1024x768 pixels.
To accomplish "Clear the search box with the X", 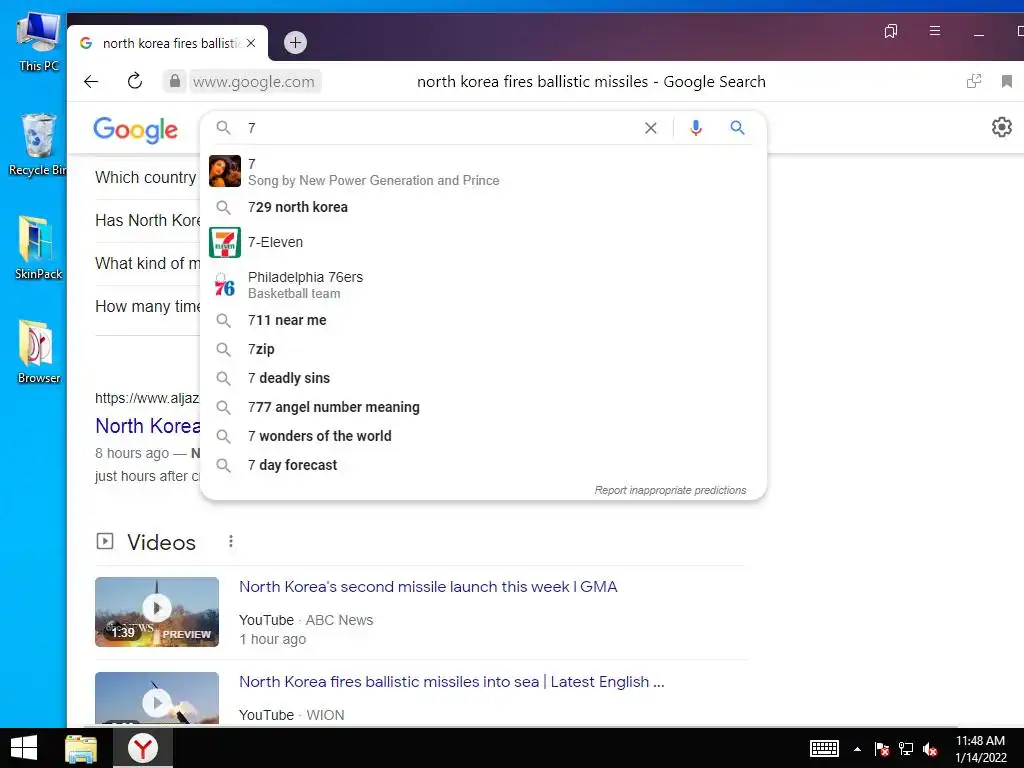I will (650, 128).
